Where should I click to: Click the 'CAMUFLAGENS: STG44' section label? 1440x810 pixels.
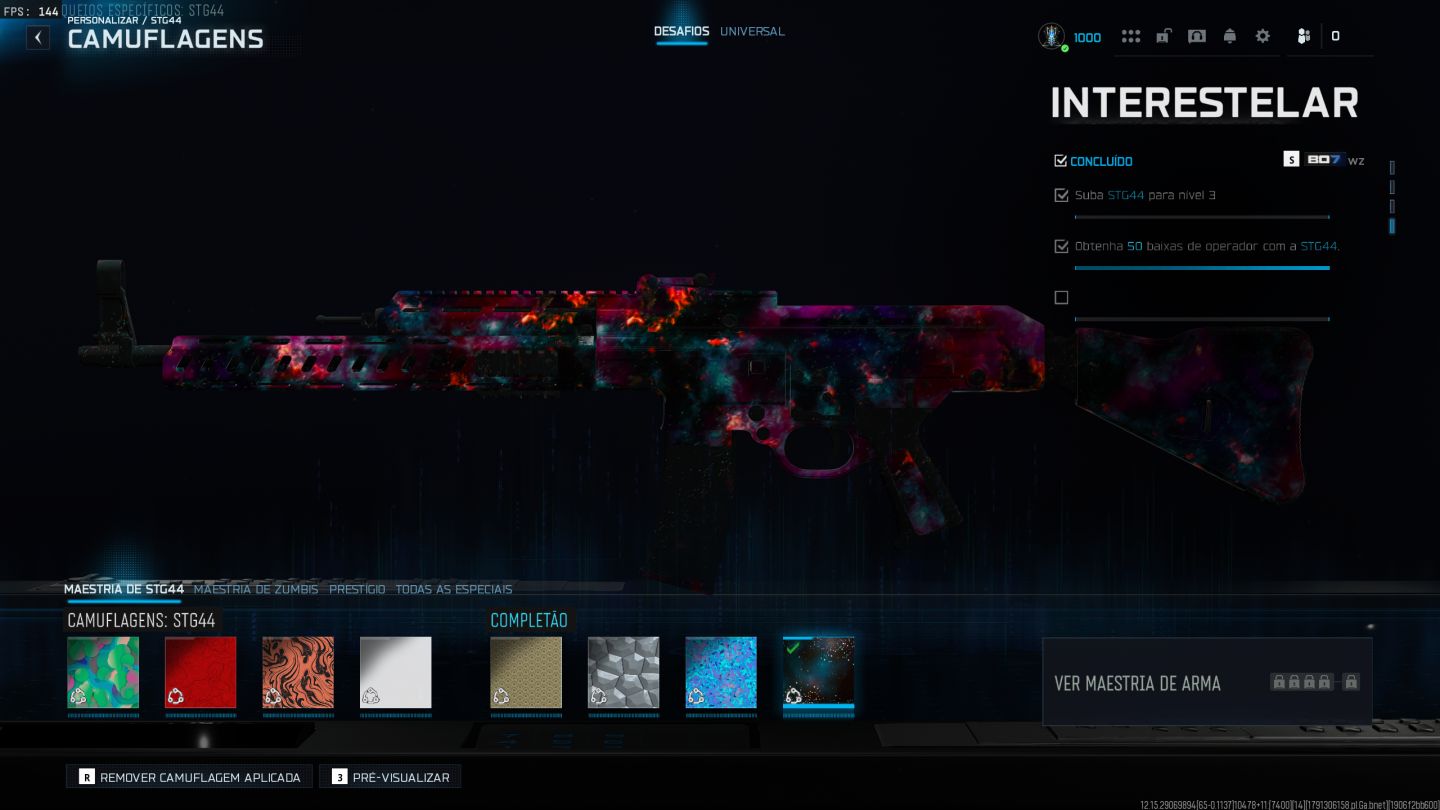(x=141, y=620)
